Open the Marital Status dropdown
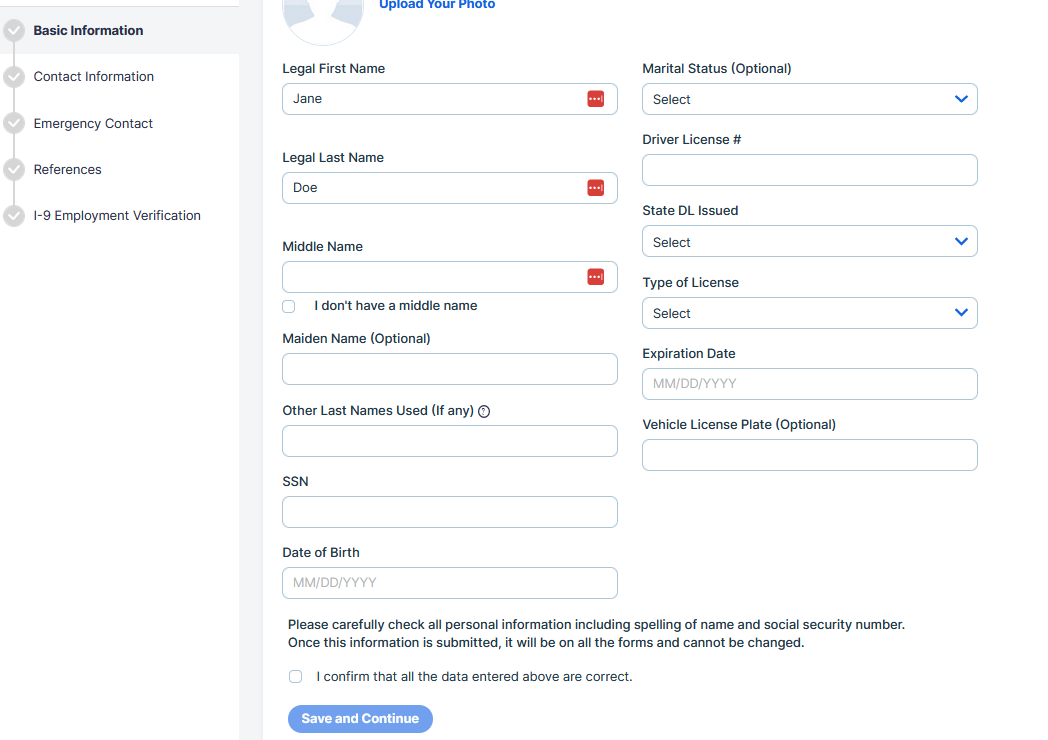Image resolution: width=1048 pixels, height=740 pixels. coord(809,99)
